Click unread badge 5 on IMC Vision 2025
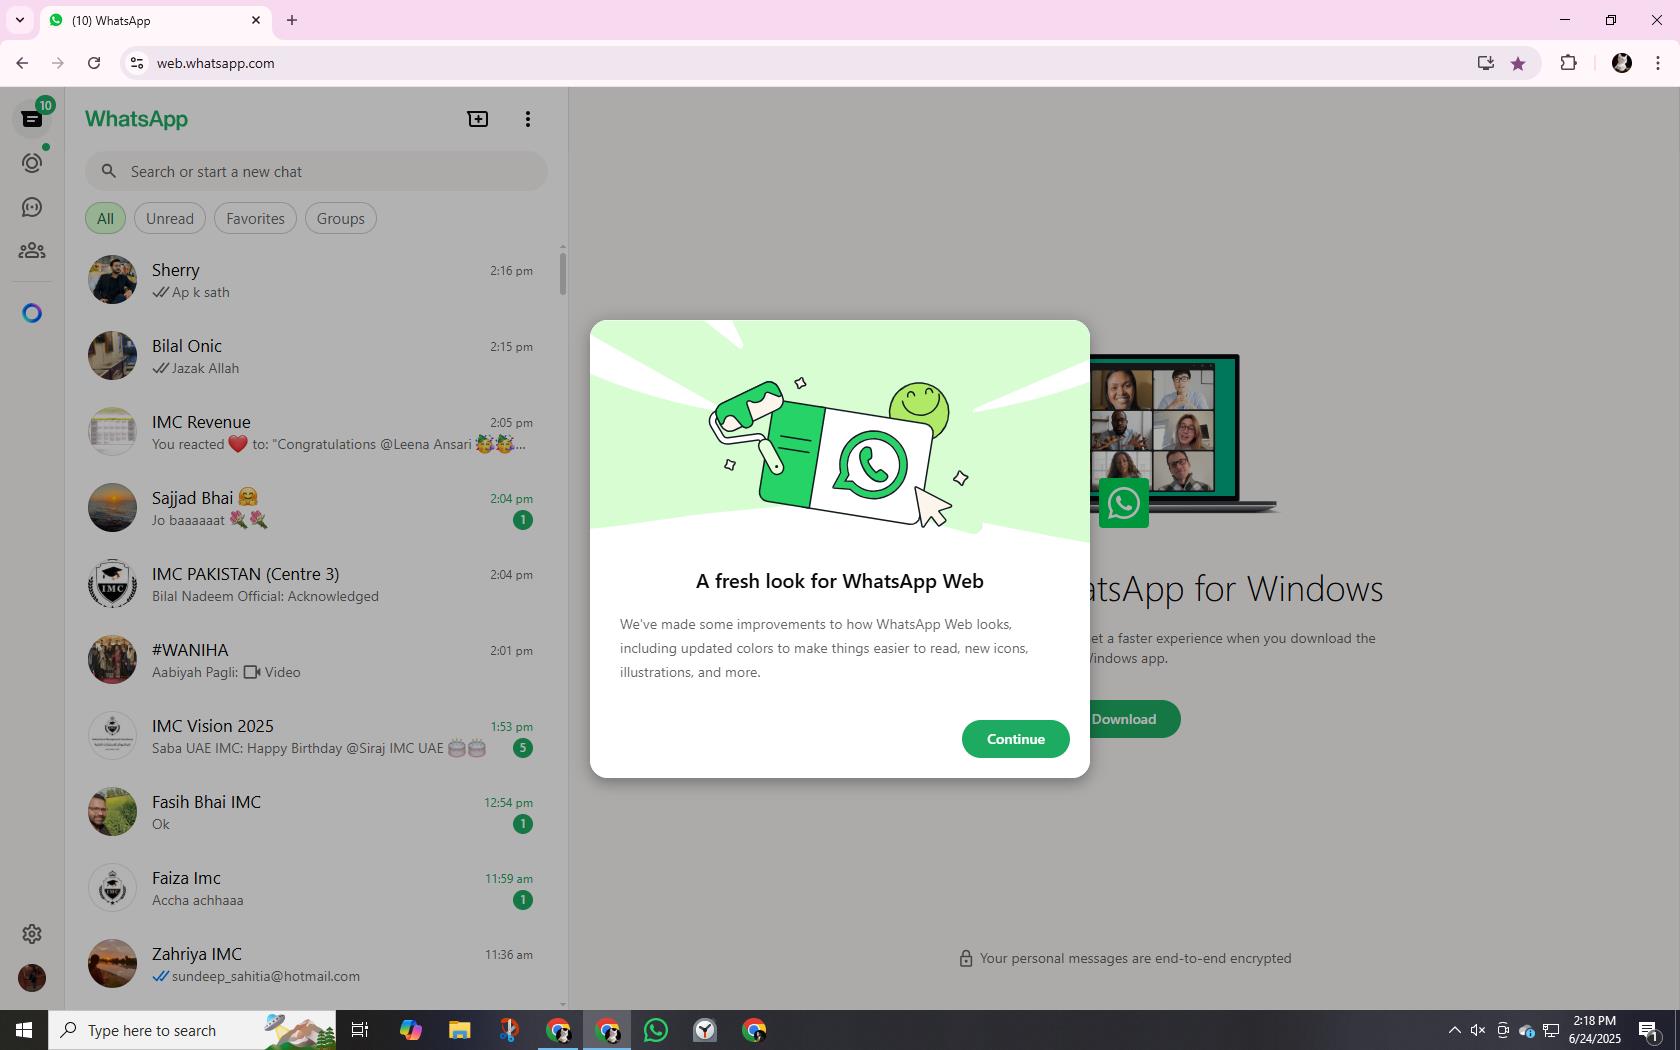Image resolution: width=1680 pixels, height=1050 pixels. pos(522,748)
